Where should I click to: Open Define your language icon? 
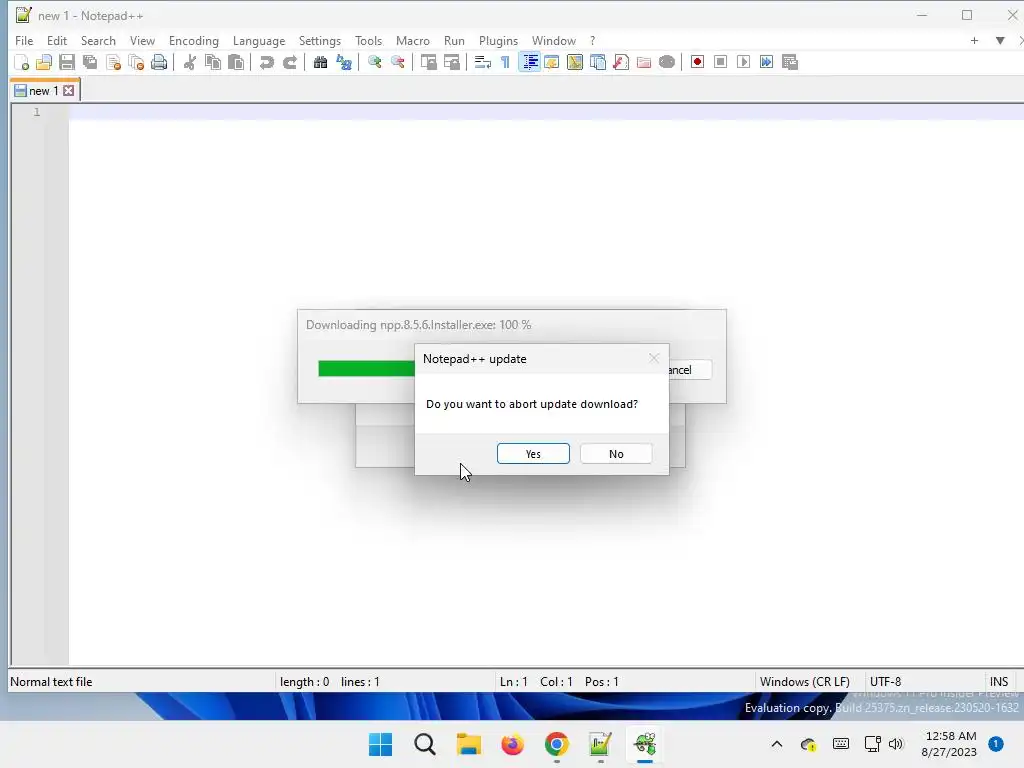[552, 62]
